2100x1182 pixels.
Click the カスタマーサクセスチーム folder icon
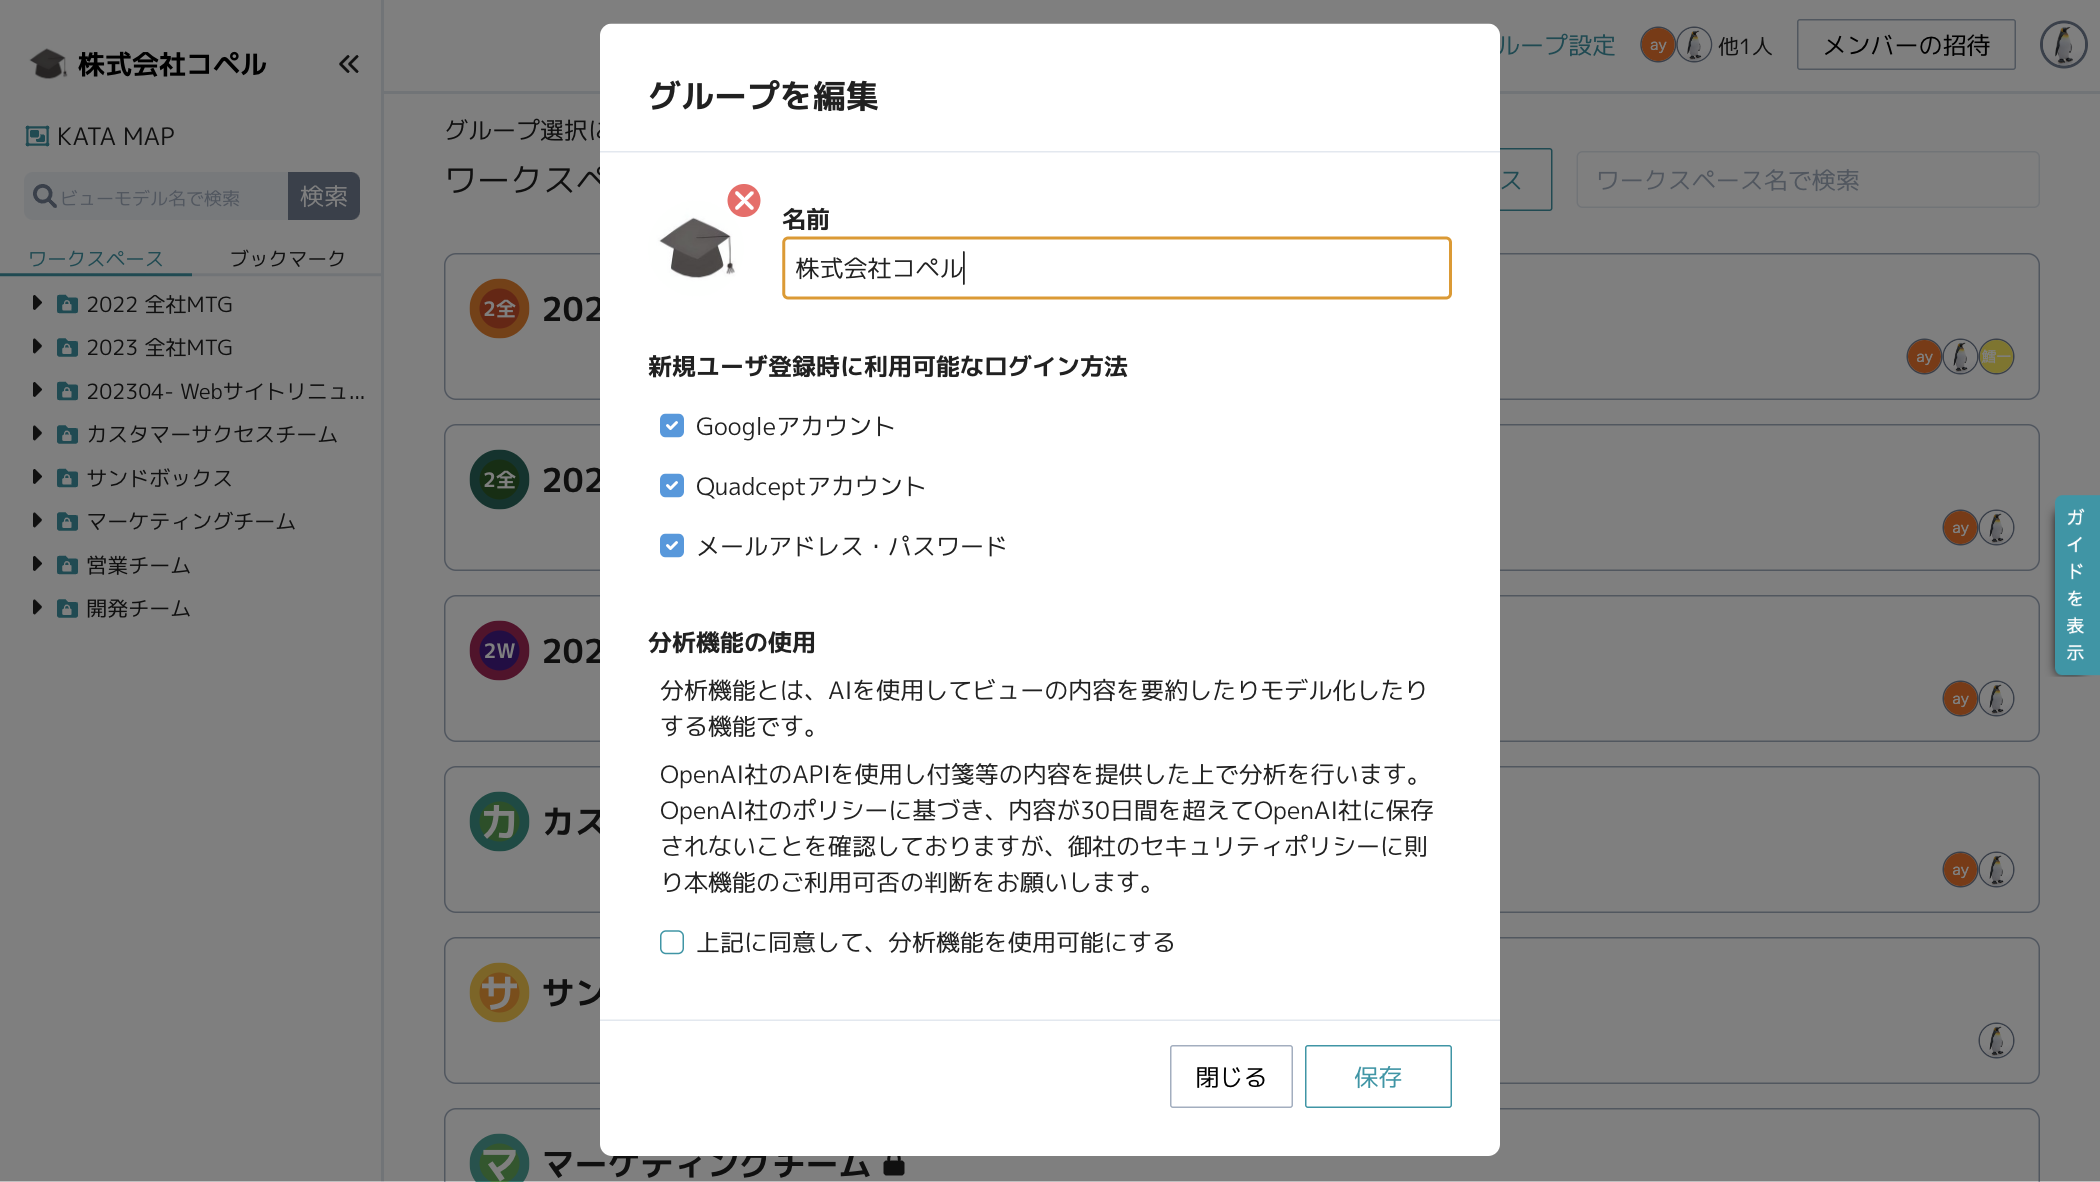[67, 434]
